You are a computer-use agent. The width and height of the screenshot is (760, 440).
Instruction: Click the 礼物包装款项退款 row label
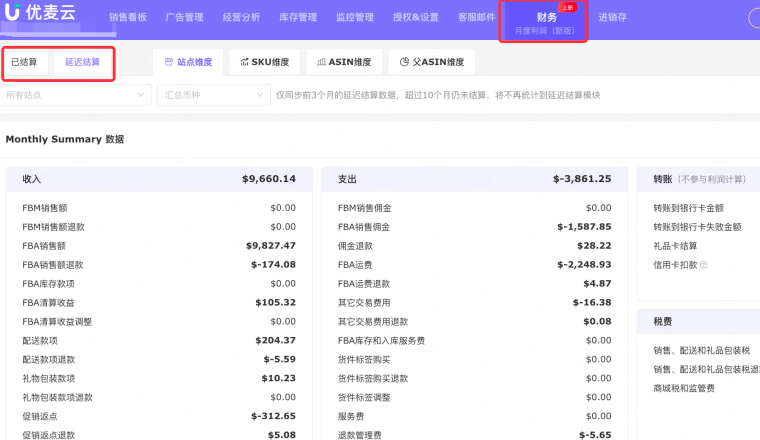pos(57,397)
